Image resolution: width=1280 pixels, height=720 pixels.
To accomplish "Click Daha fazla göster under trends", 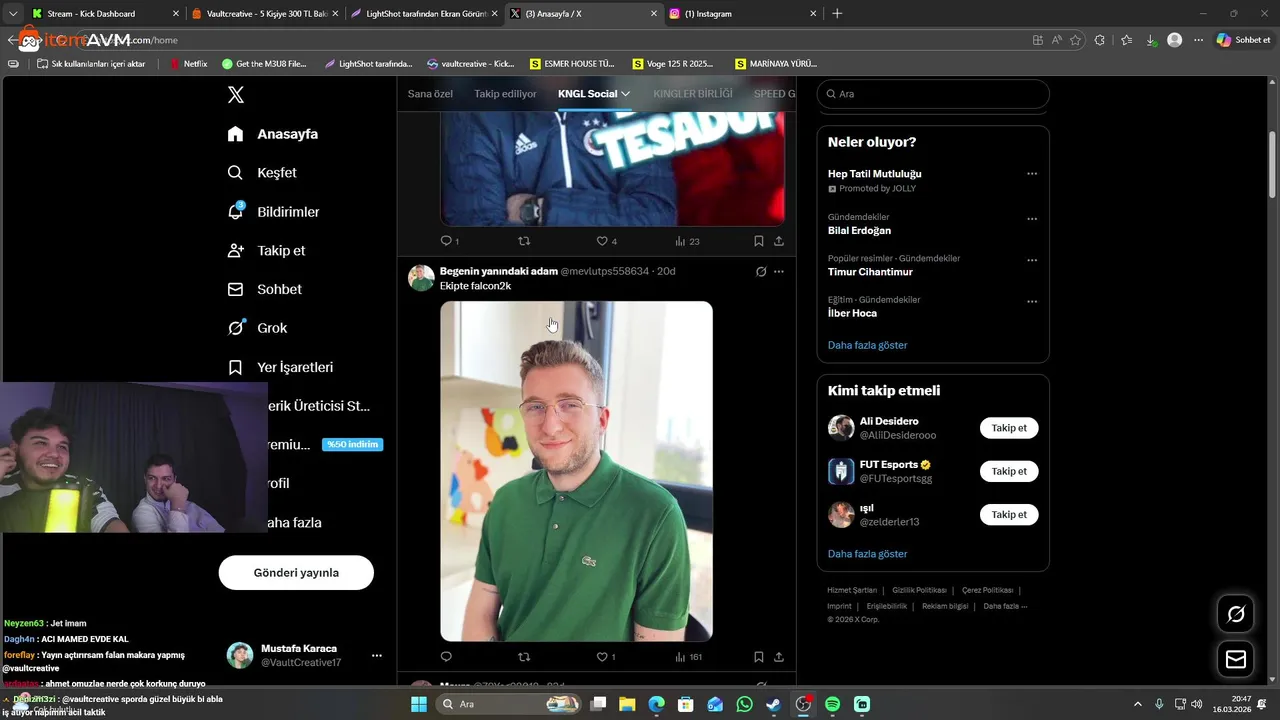I will [867, 345].
